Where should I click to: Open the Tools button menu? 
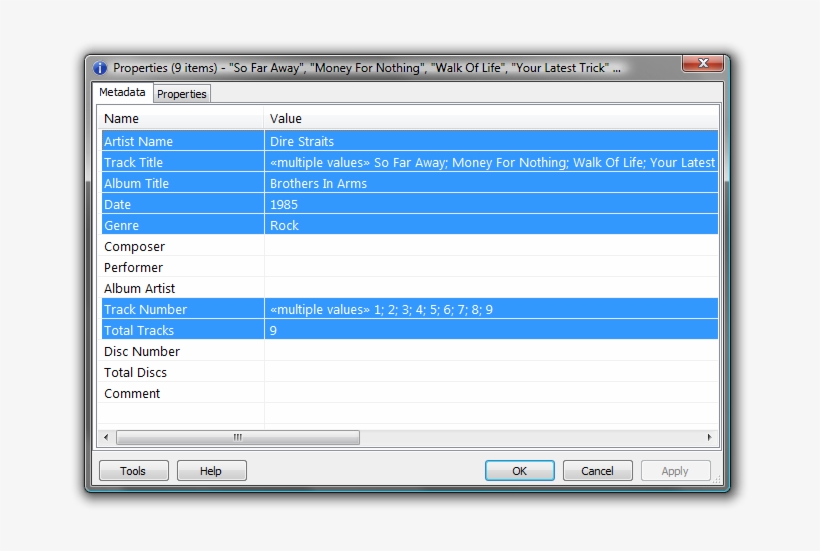[x=133, y=471]
